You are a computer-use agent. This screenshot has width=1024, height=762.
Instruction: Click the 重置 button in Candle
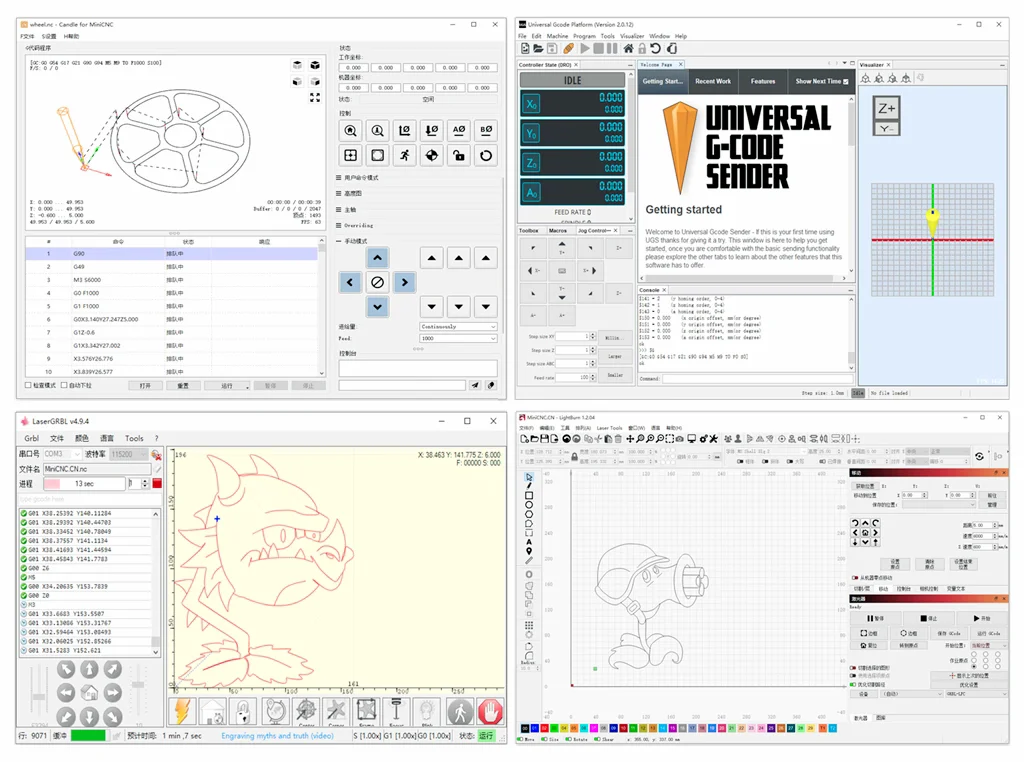pyautogui.click(x=183, y=386)
